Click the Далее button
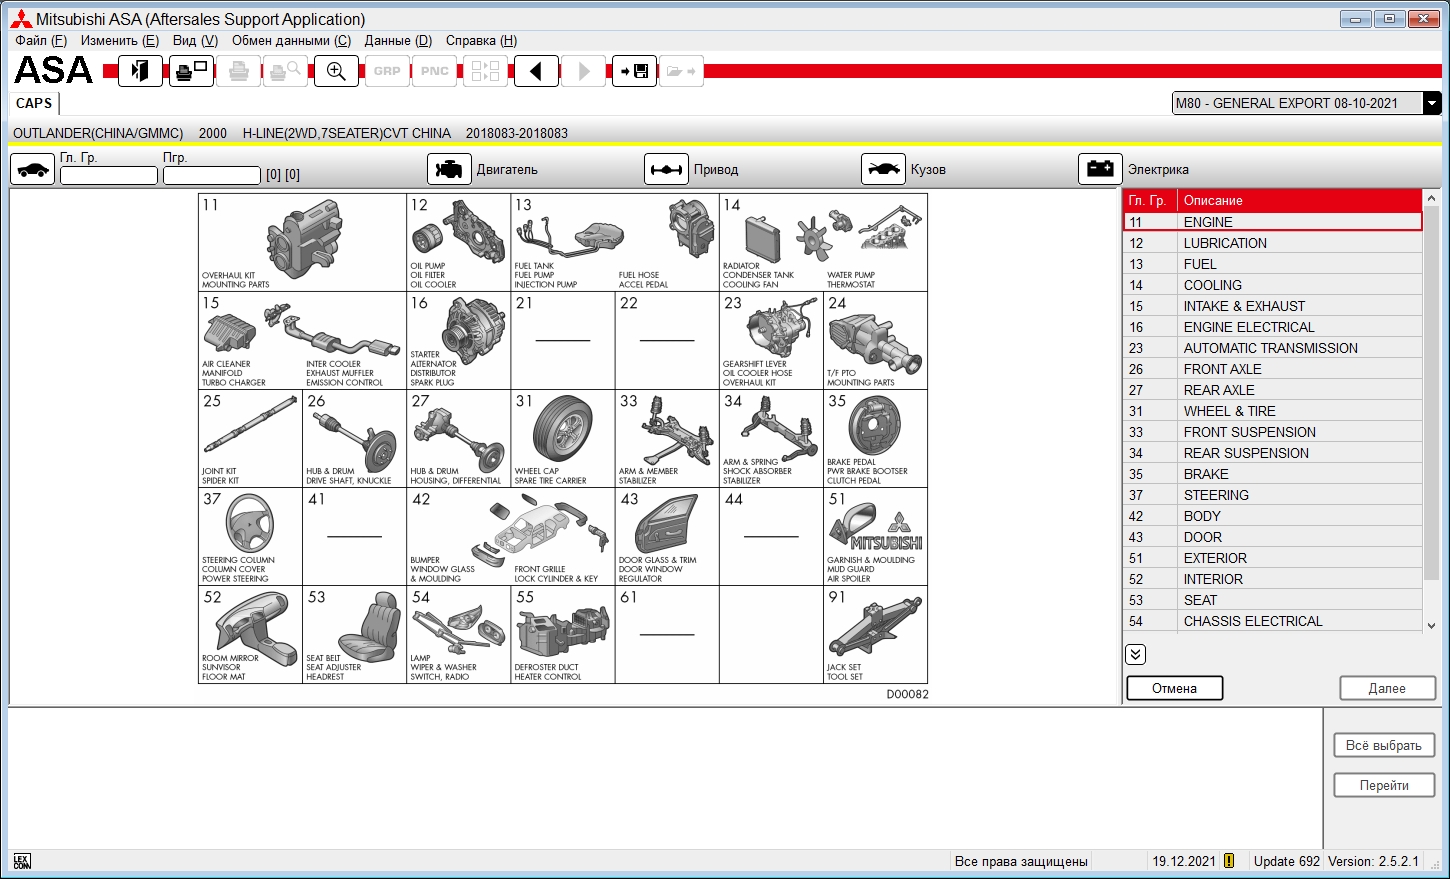Viewport: 1450px width, 879px height. 1387,688
